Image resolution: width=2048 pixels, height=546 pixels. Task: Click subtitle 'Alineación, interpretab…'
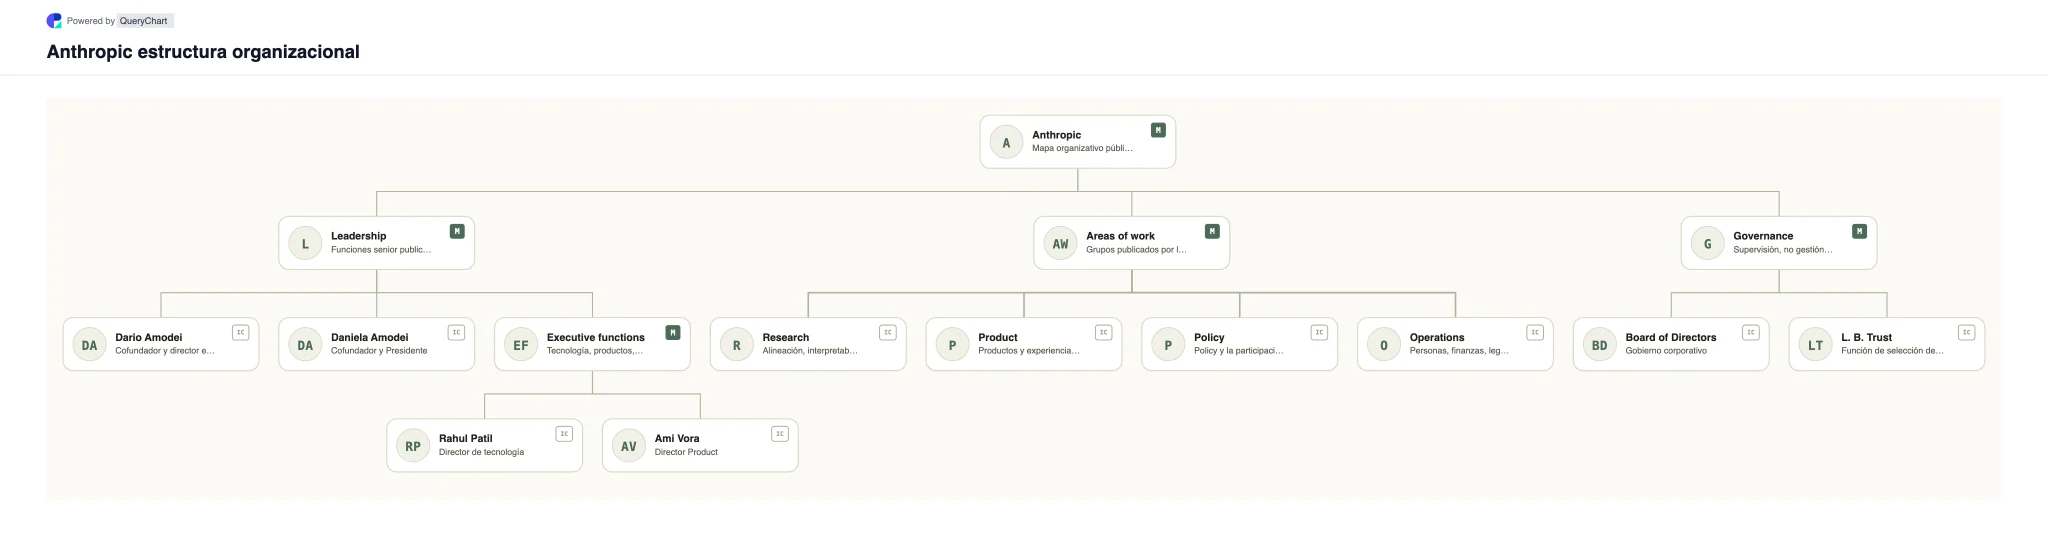[x=810, y=351]
